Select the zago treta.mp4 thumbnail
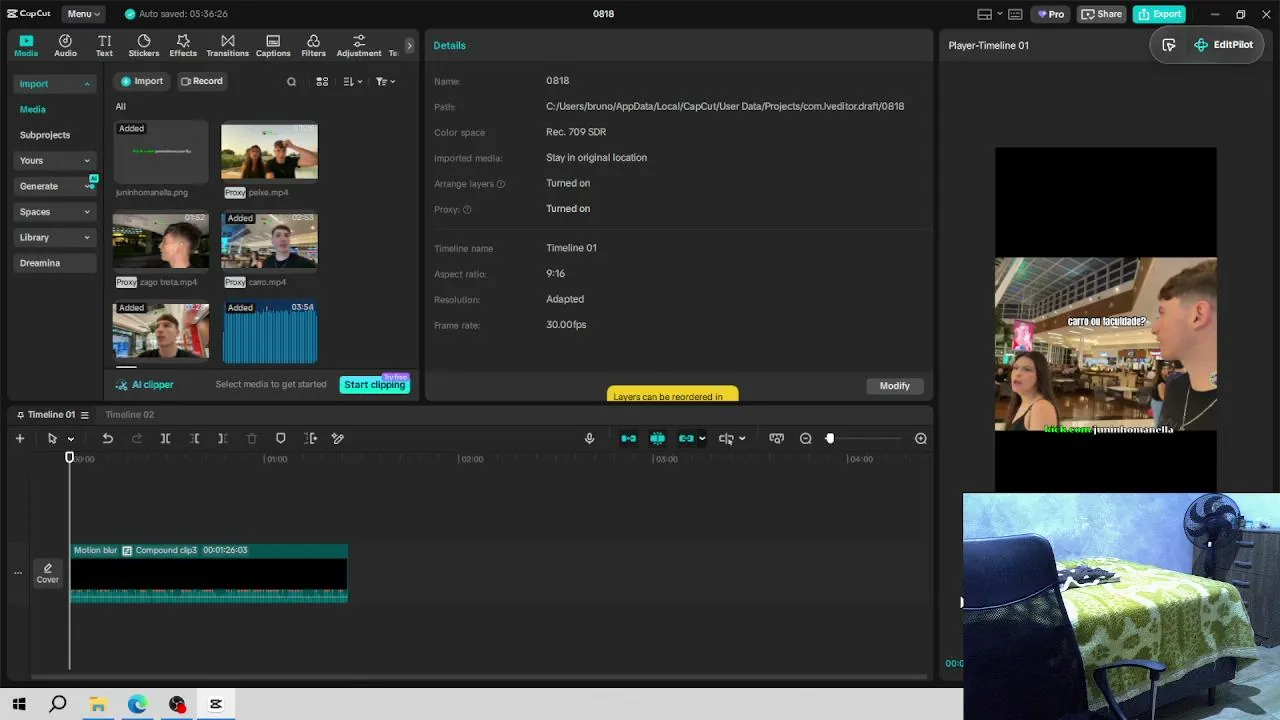Screen dimensions: 1280x720 click(161, 240)
